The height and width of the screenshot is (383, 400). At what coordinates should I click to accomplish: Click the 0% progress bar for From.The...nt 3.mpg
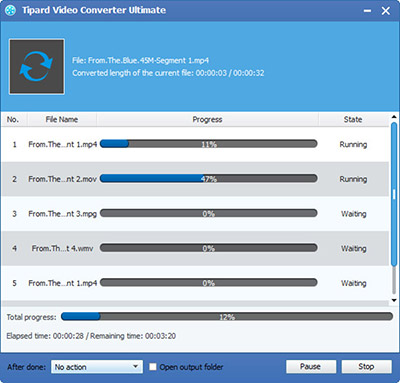pos(209,213)
